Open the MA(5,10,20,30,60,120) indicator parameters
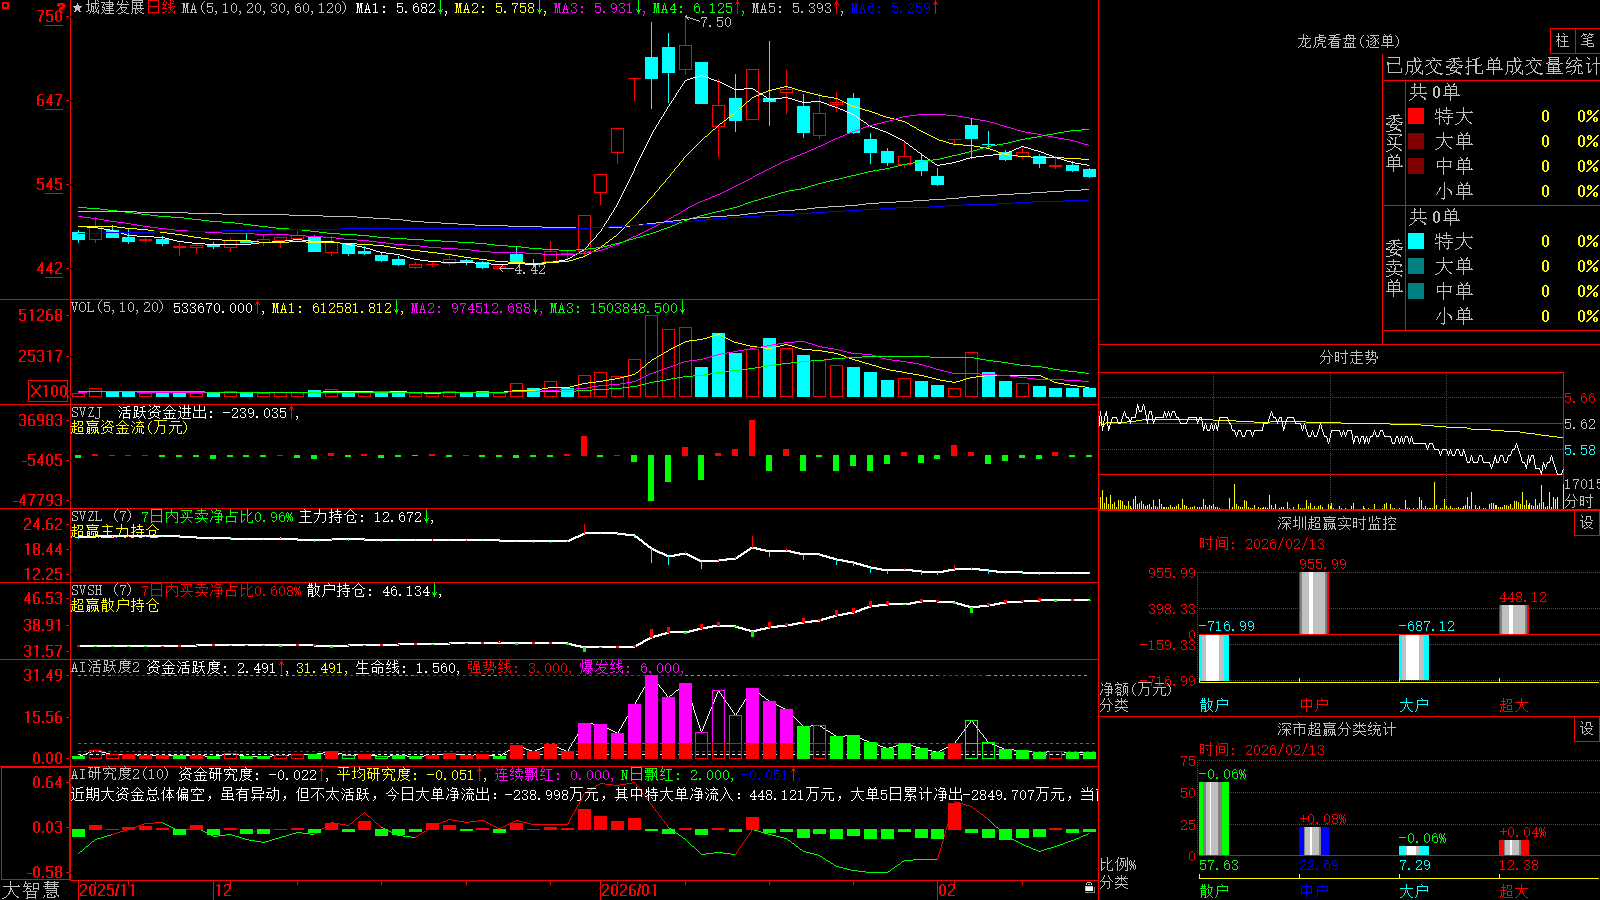The image size is (1600, 900). point(263,8)
